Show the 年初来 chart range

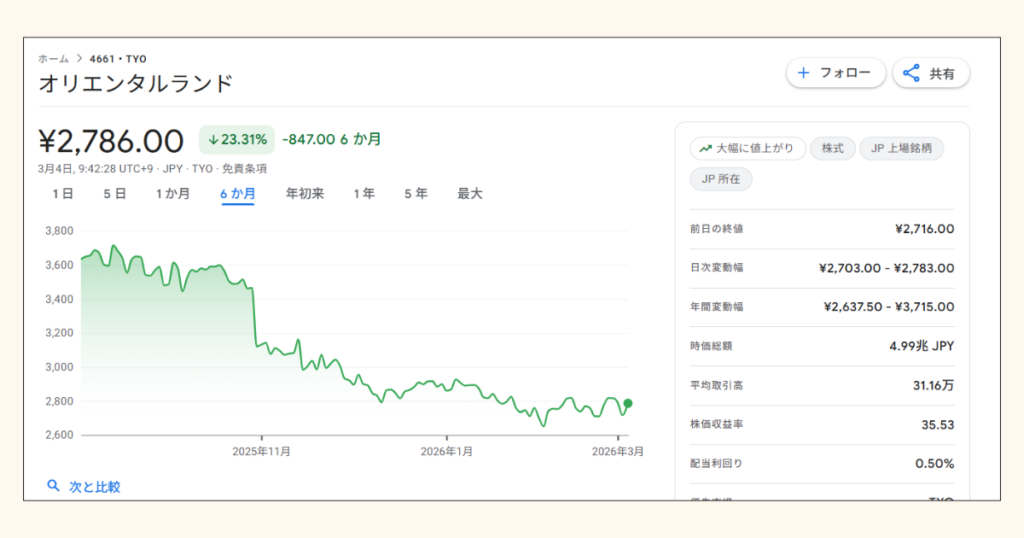coord(305,194)
